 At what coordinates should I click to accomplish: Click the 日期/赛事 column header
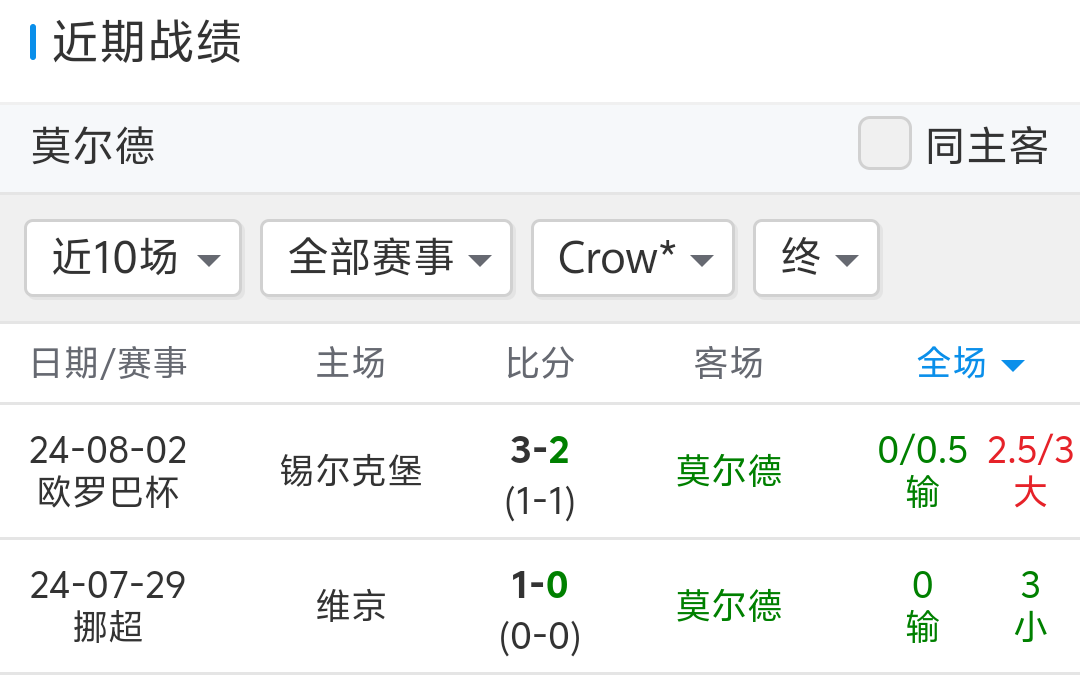click(109, 363)
